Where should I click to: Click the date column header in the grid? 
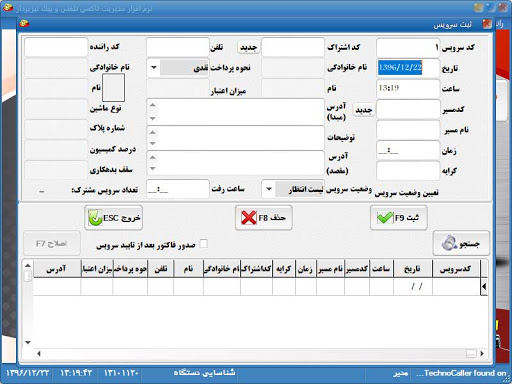[412, 269]
